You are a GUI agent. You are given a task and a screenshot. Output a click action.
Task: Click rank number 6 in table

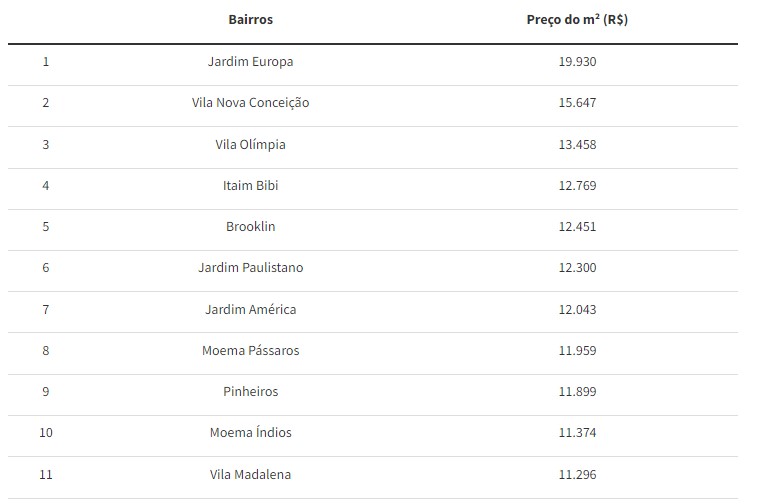tap(45, 268)
